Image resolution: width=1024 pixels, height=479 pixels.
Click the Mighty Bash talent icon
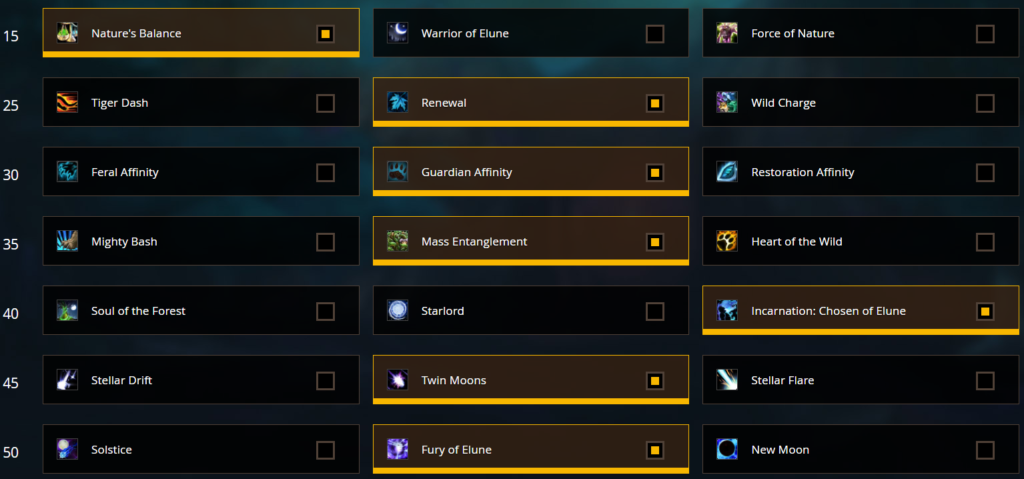[67, 242]
